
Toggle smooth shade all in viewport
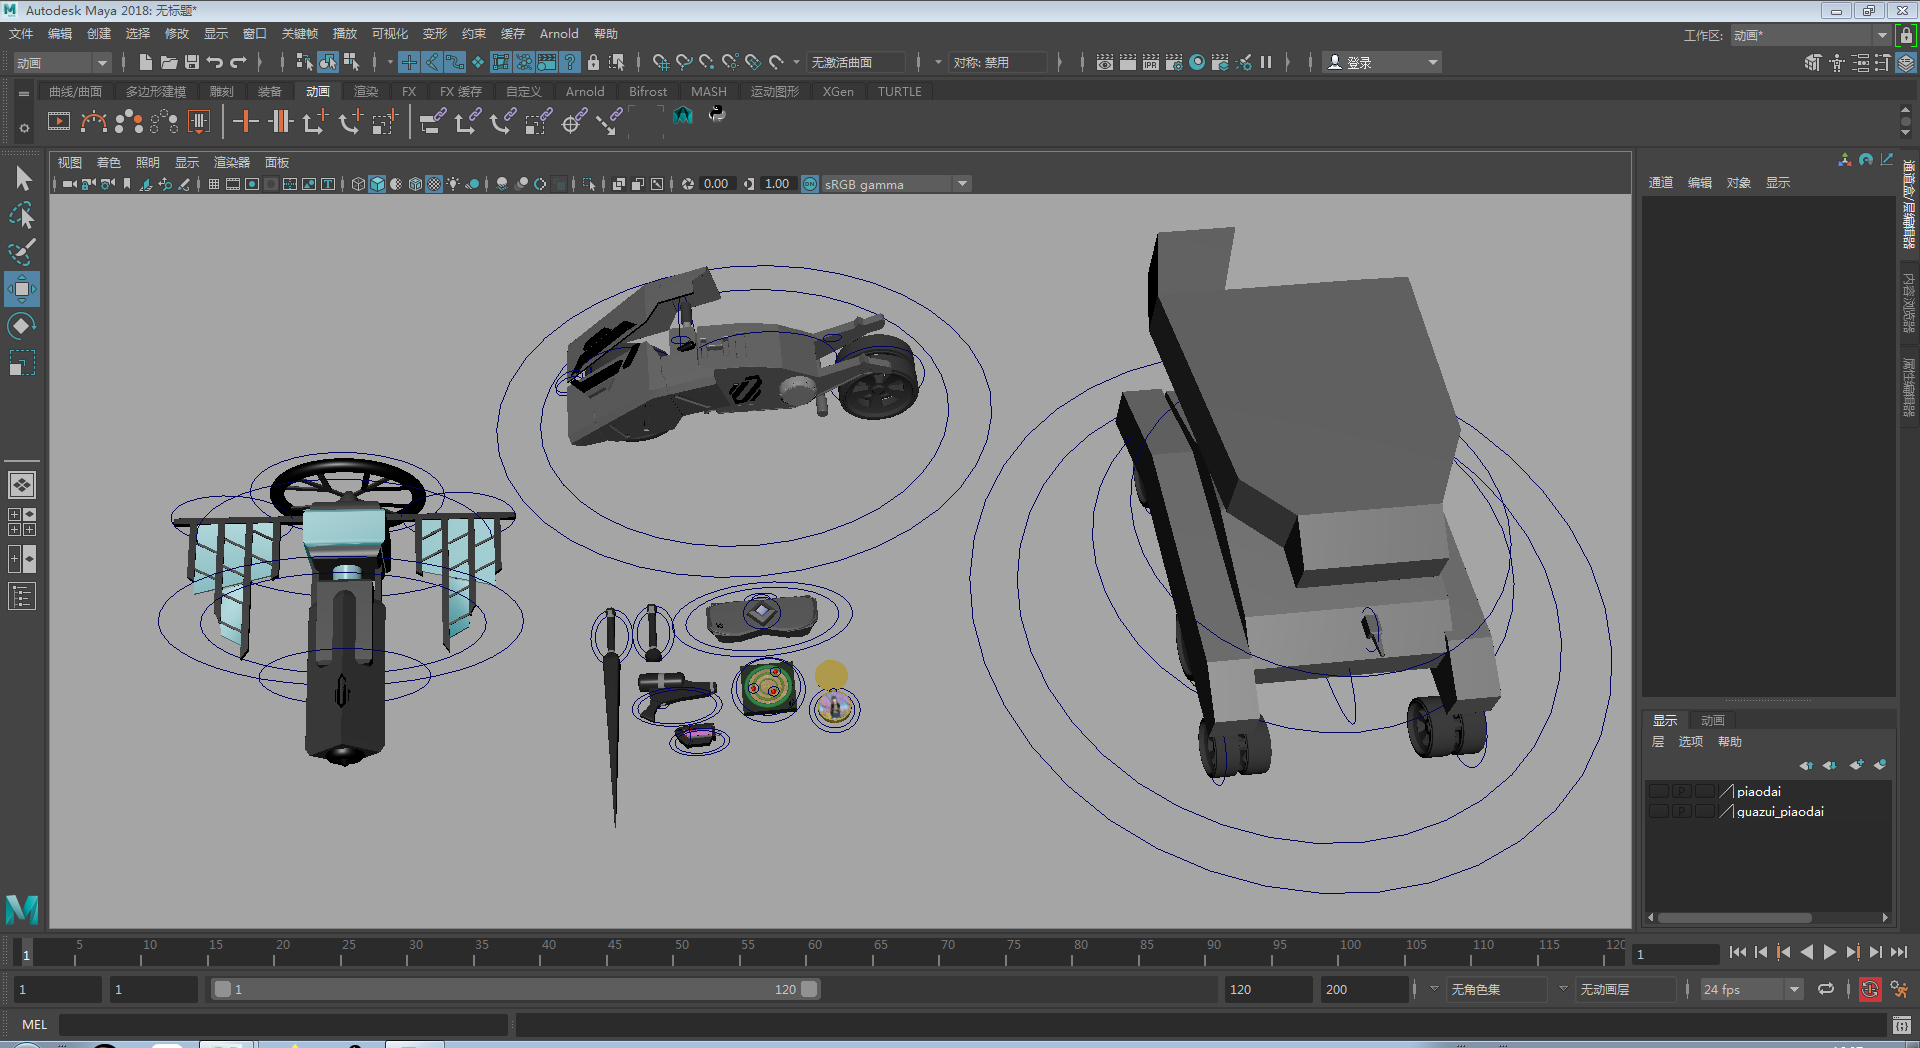(377, 184)
